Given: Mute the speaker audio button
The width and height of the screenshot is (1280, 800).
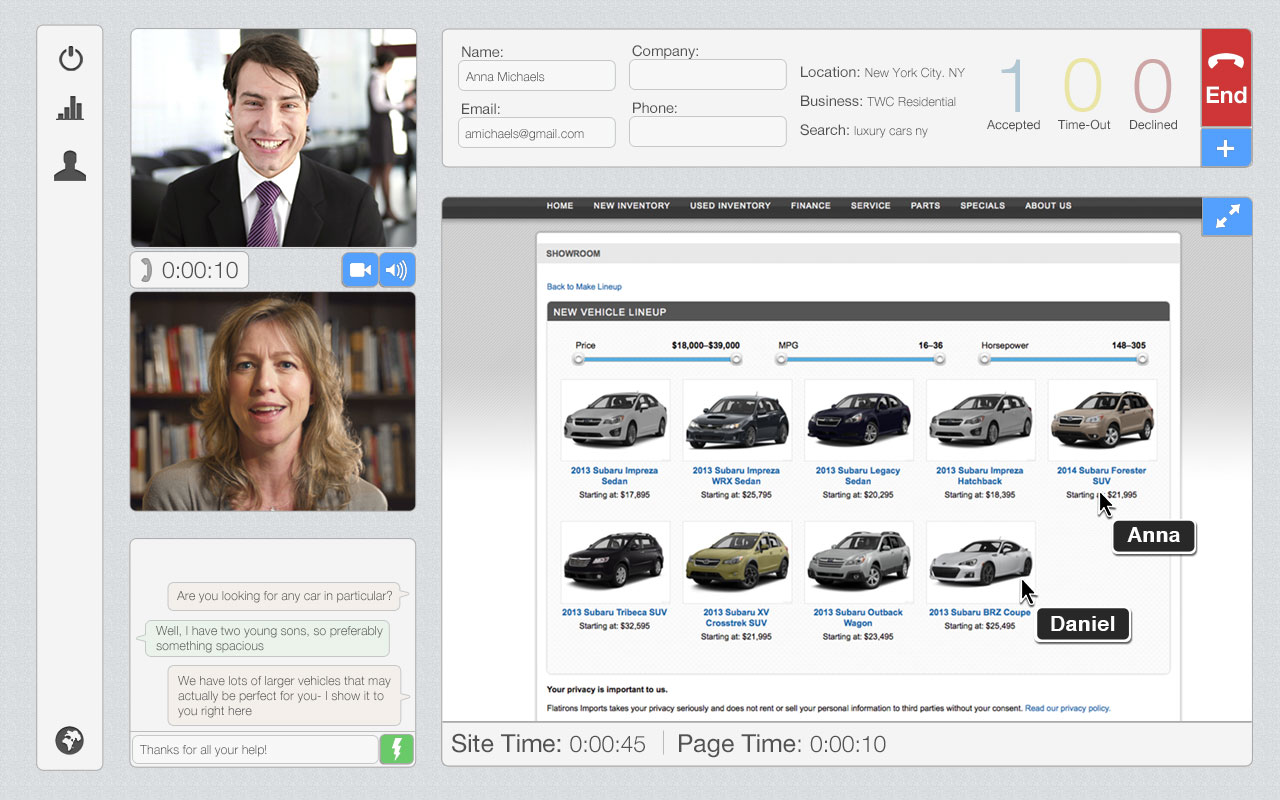Looking at the screenshot, I should point(397,270).
